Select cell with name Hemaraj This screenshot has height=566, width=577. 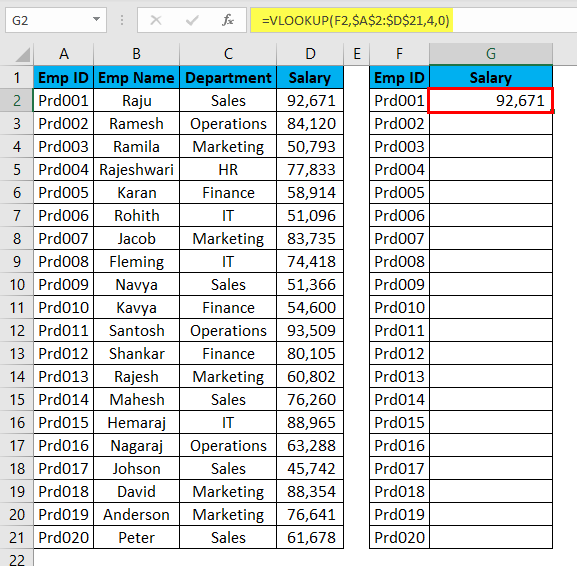[x=137, y=422]
